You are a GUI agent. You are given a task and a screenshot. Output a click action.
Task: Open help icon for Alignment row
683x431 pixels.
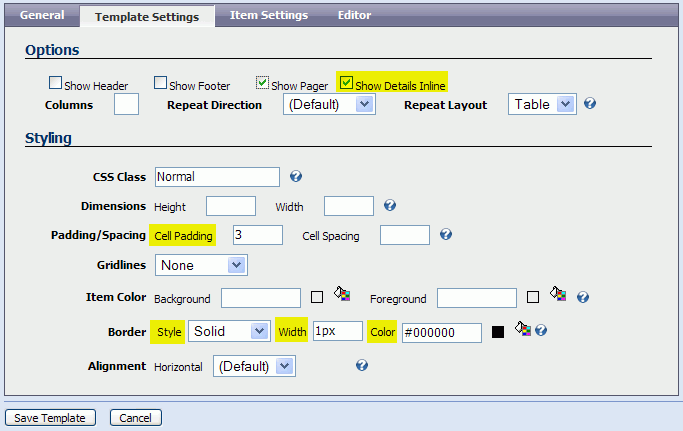click(362, 365)
